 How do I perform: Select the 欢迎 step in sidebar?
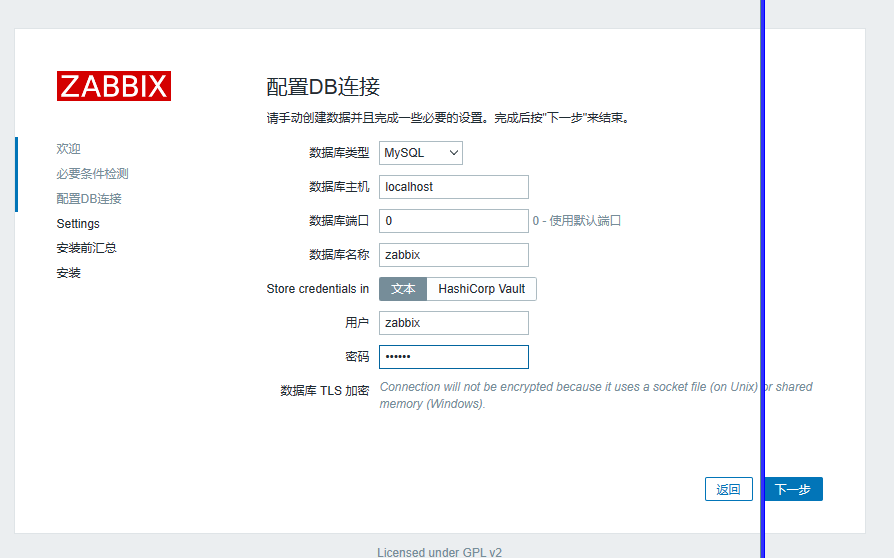pyautogui.click(x=68, y=149)
